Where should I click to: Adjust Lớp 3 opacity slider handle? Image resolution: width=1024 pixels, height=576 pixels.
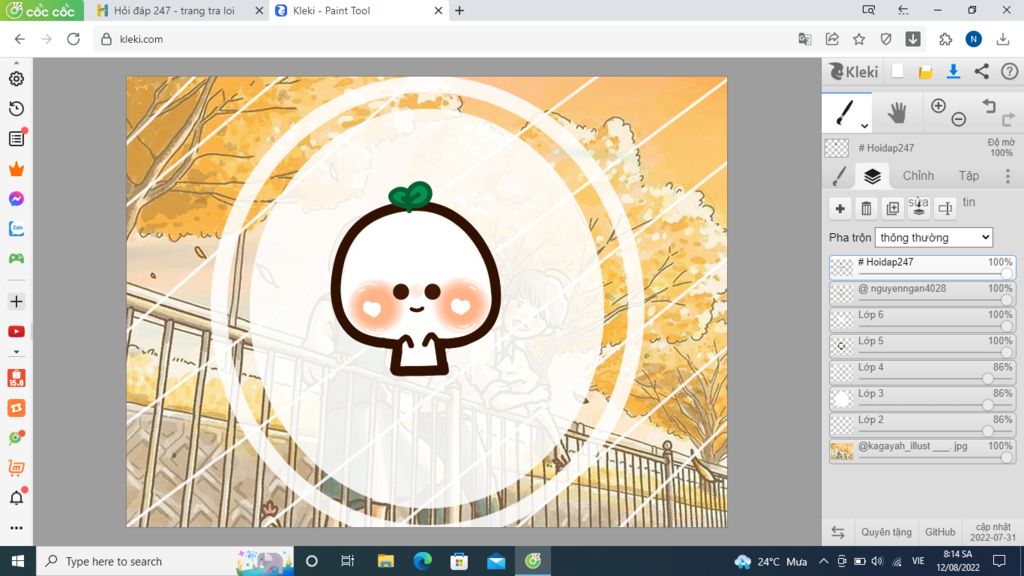click(987, 405)
